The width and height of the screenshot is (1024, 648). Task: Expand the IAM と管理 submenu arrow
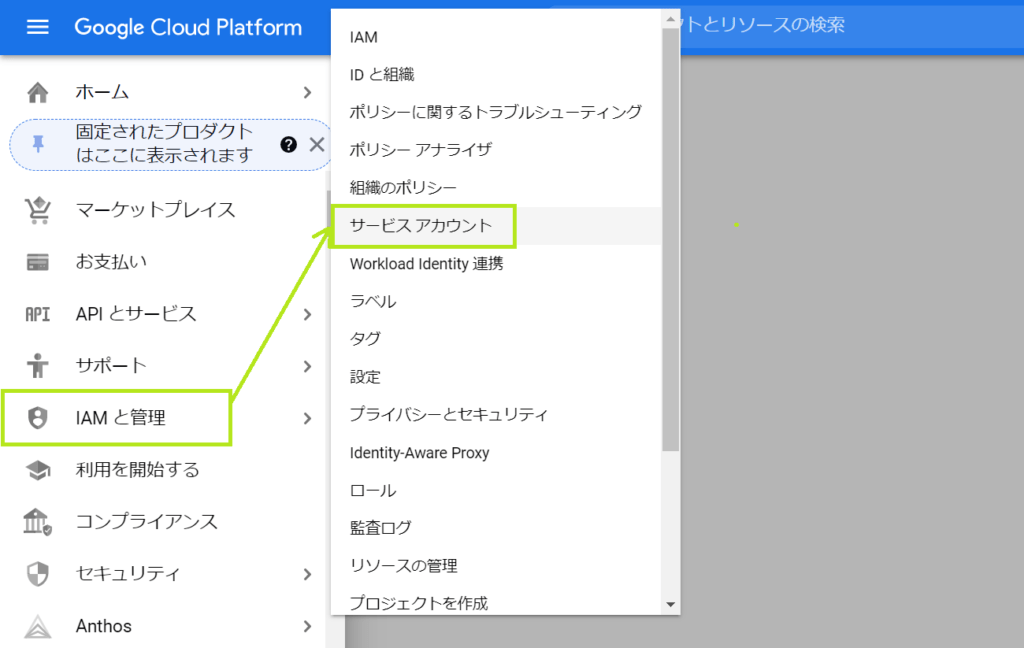point(308,418)
